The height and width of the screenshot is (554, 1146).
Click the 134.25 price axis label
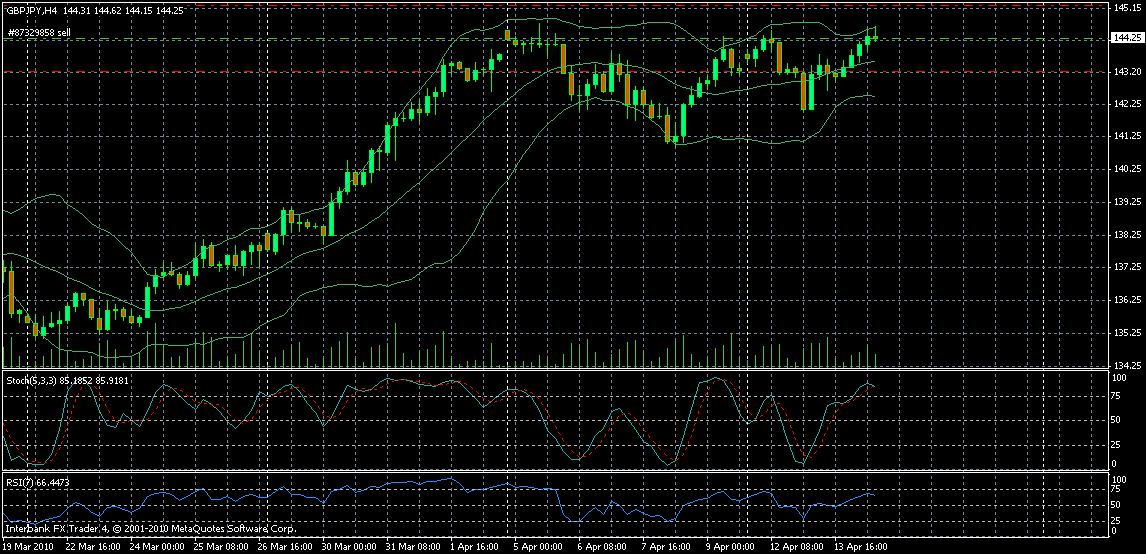point(1125,365)
